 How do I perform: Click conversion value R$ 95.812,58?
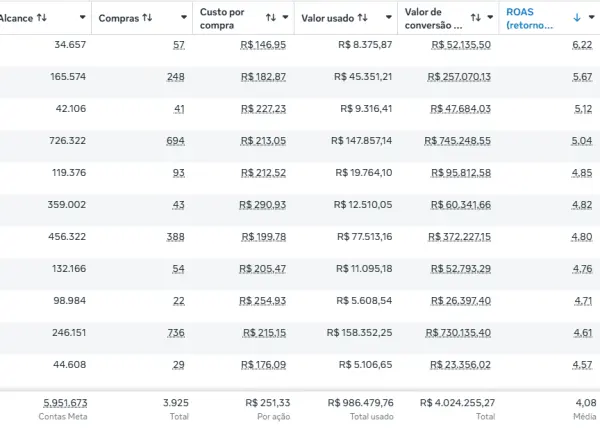(461, 173)
